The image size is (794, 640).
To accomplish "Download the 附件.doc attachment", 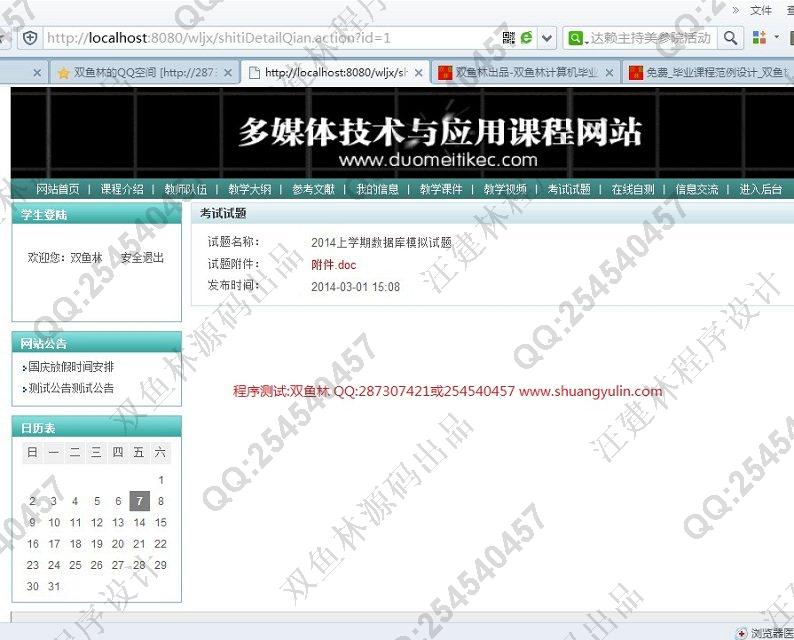I will [x=334, y=265].
